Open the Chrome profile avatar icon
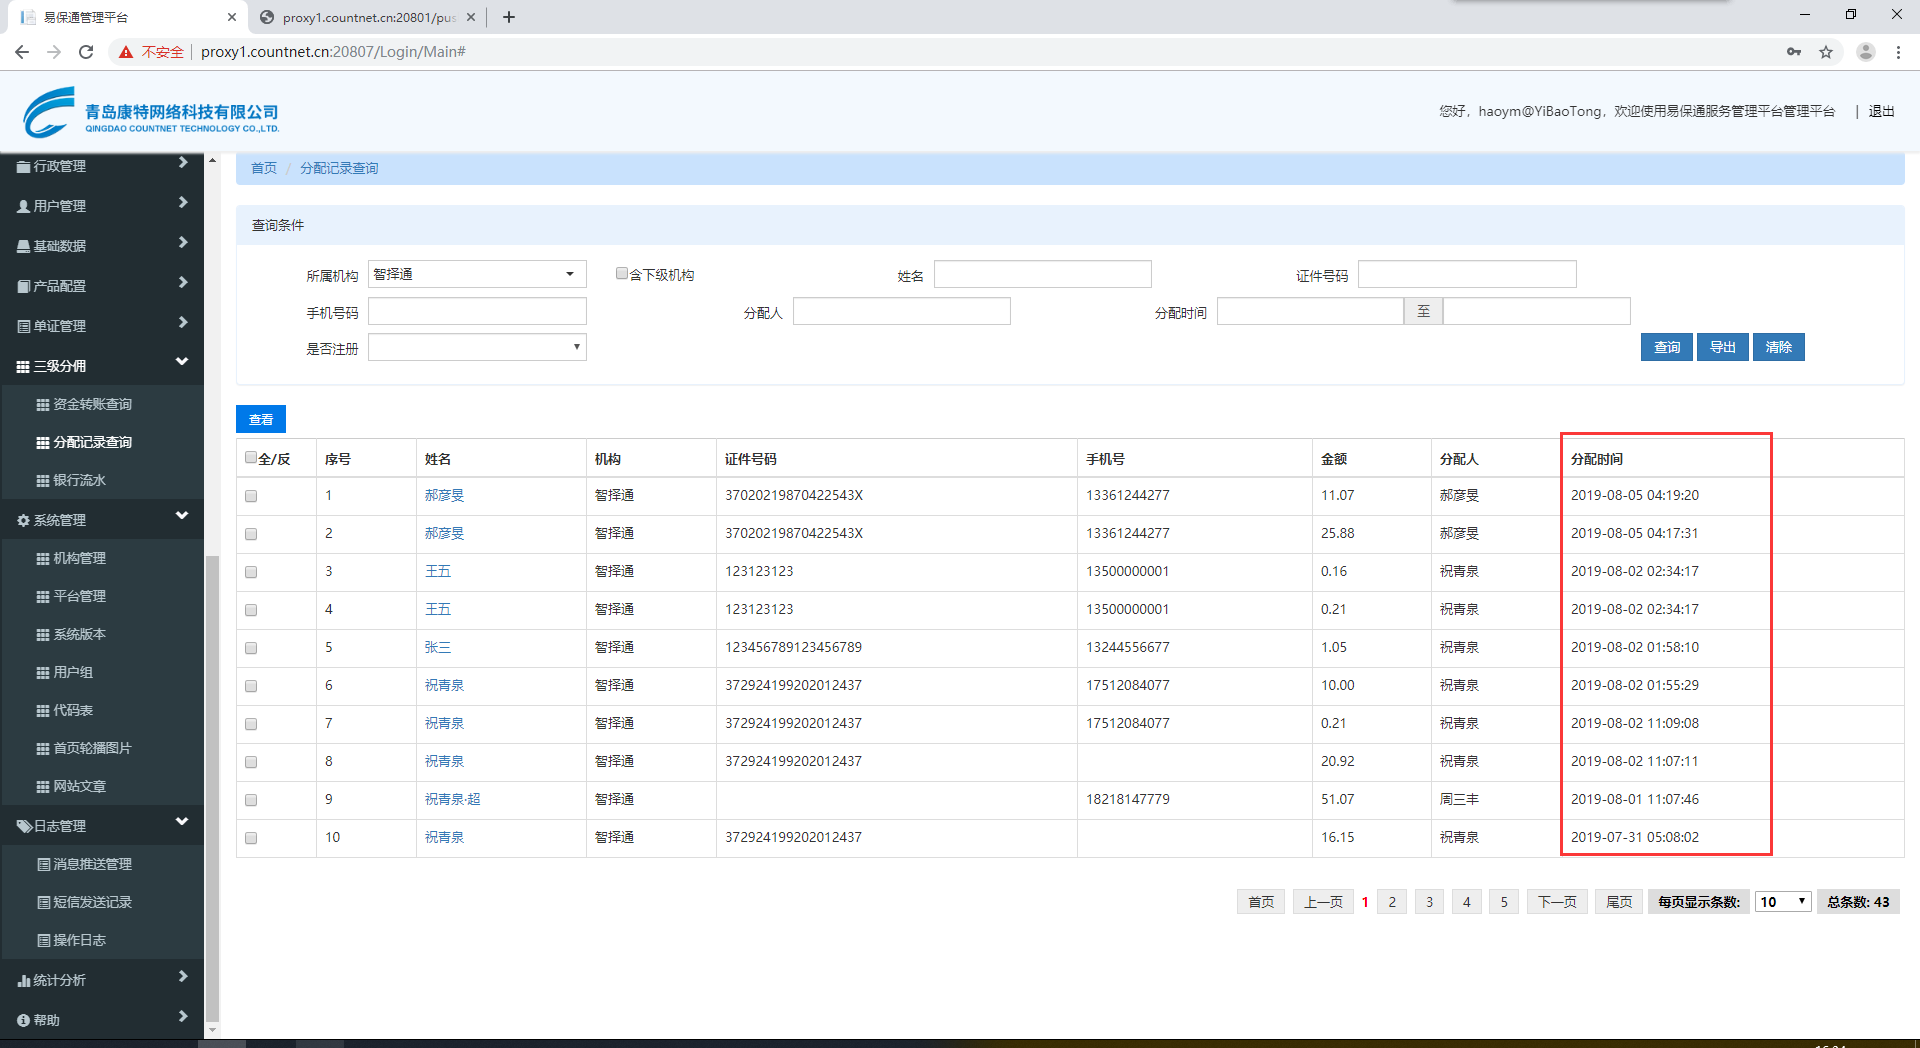The width and height of the screenshot is (1920, 1048). coord(1865,52)
